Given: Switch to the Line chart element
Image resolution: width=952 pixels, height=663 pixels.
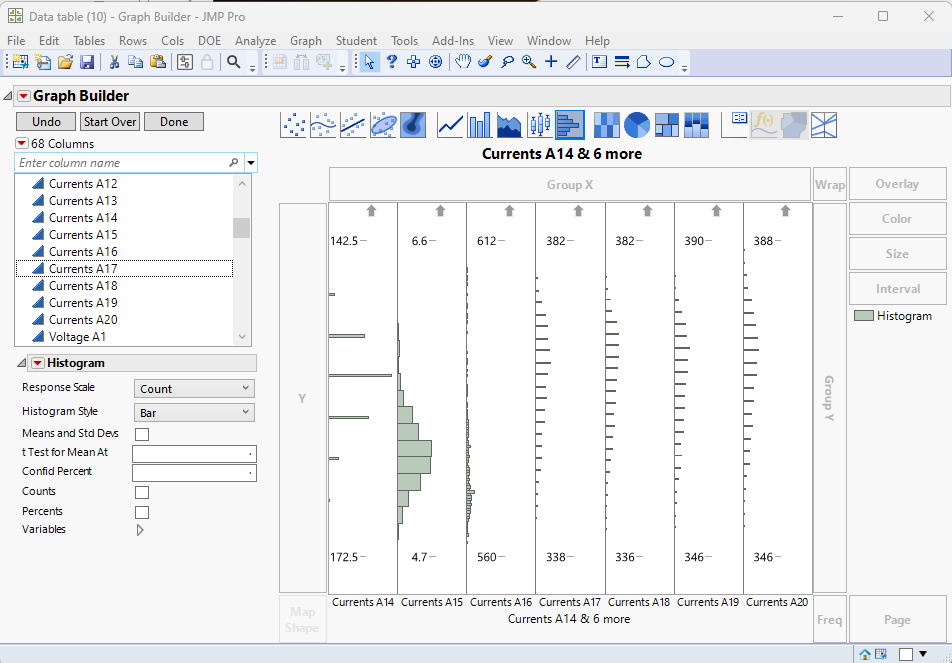Looking at the screenshot, I should pos(450,125).
